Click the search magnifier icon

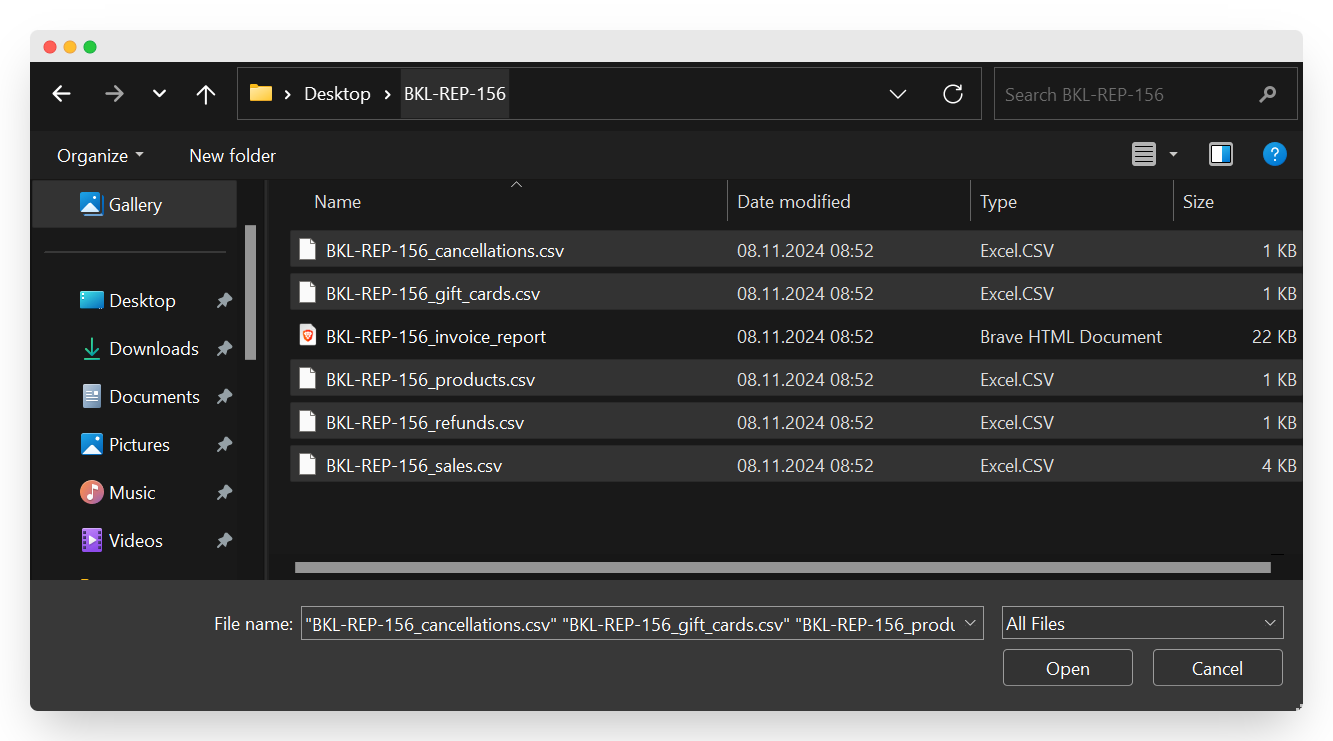point(1268,93)
